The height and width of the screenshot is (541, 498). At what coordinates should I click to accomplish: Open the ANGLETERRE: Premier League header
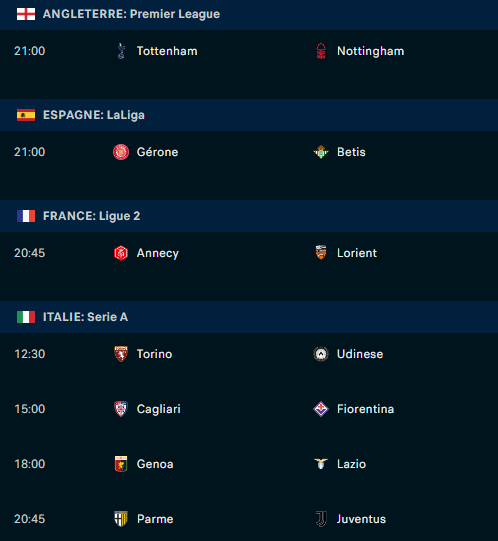pyautogui.click(x=249, y=14)
